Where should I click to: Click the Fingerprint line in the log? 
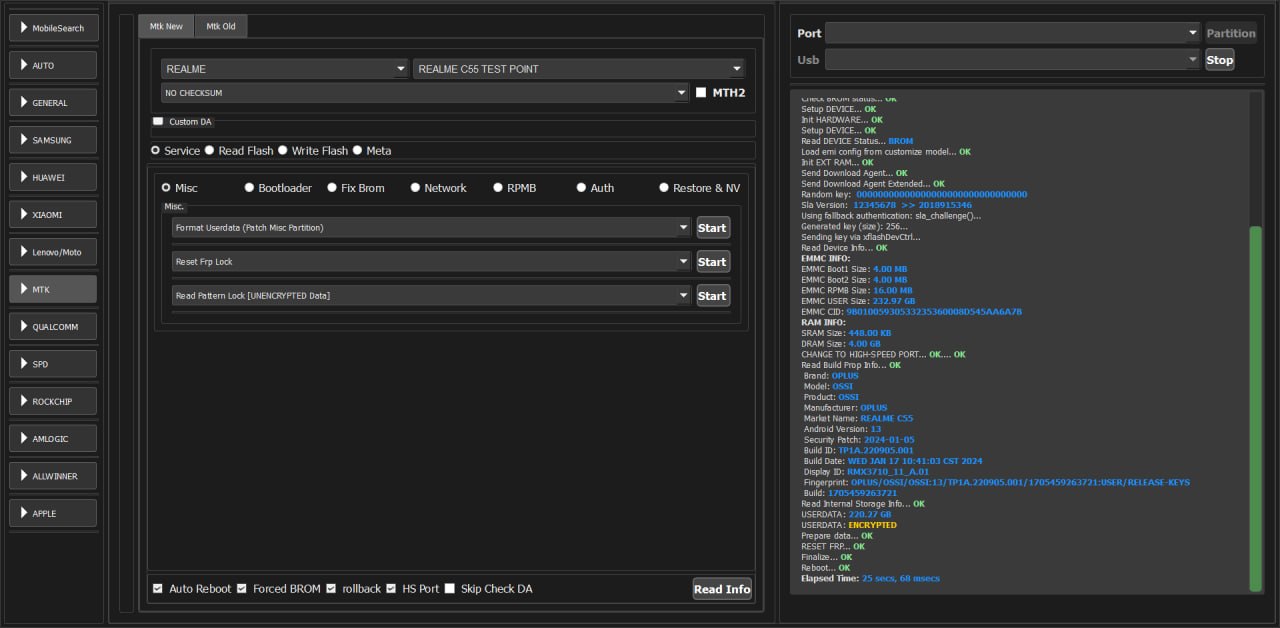[x=996, y=482]
